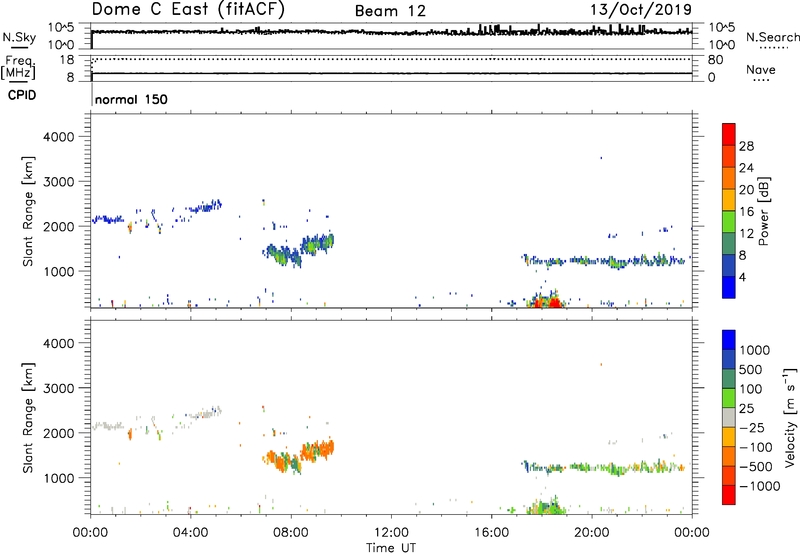Click the '3000' tick in the velocity panel

click(x=58, y=388)
